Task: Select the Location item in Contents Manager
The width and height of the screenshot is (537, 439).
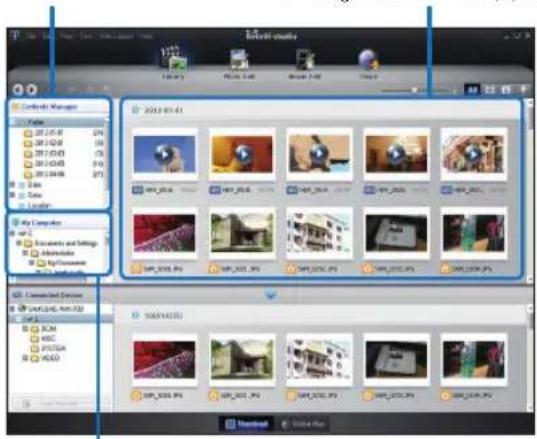Action: [39, 205]
